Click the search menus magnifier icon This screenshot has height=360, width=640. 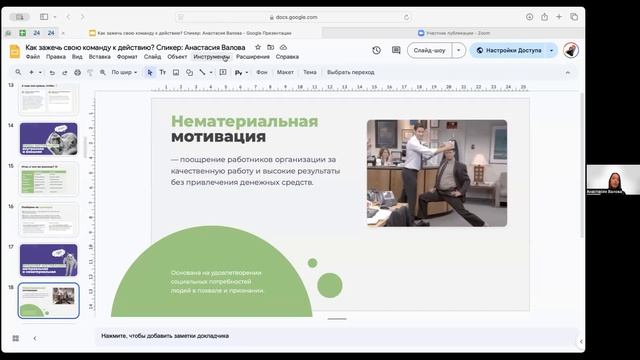click(x=18, y=72)
